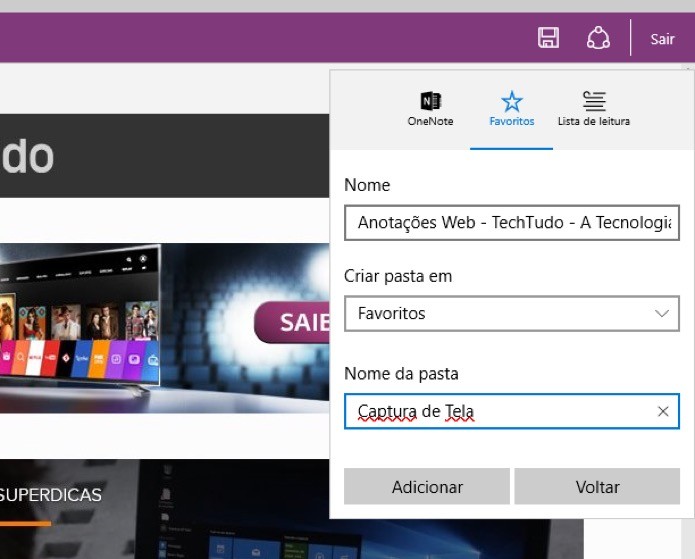
Task: Select the OneNote icon
Action: (x=430, y=101)
